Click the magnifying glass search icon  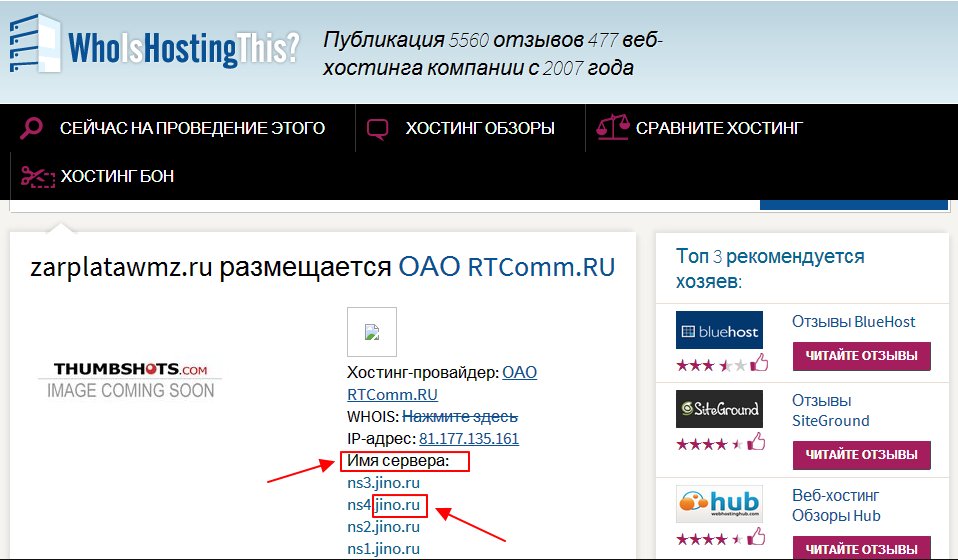click(x=32, y=128)
